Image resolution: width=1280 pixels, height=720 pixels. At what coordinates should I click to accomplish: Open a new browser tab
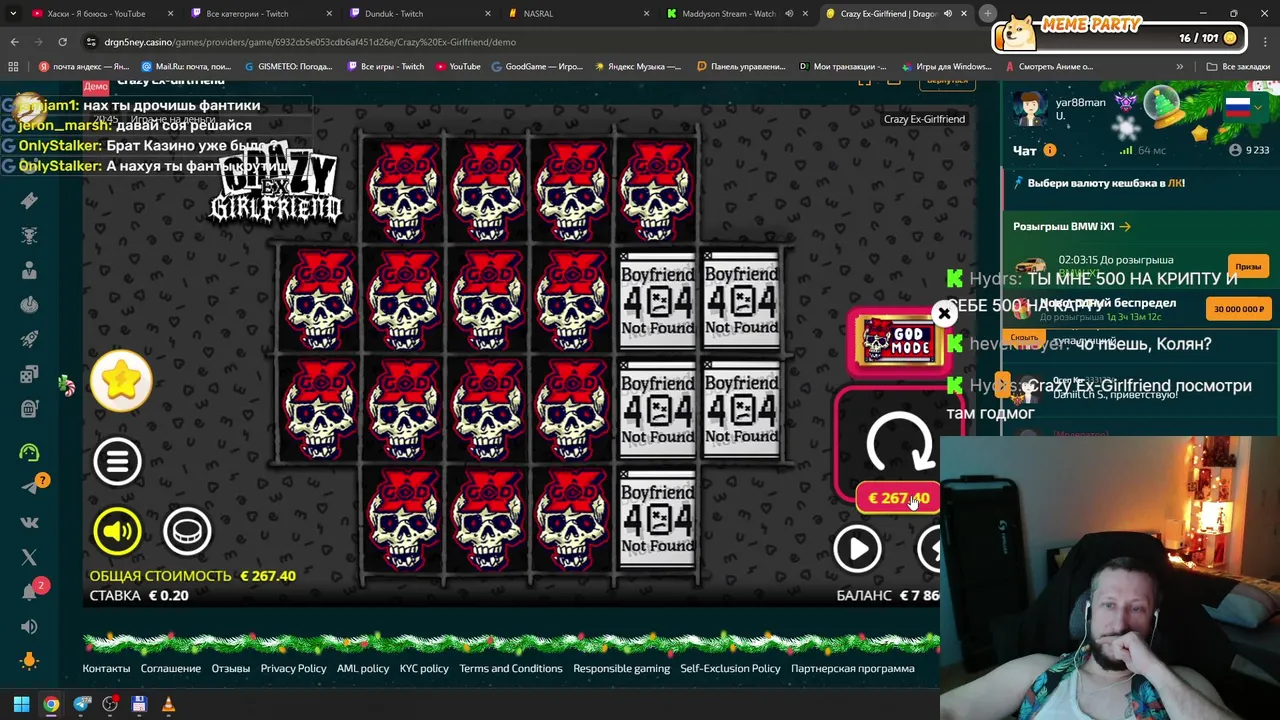click(987, 13)
